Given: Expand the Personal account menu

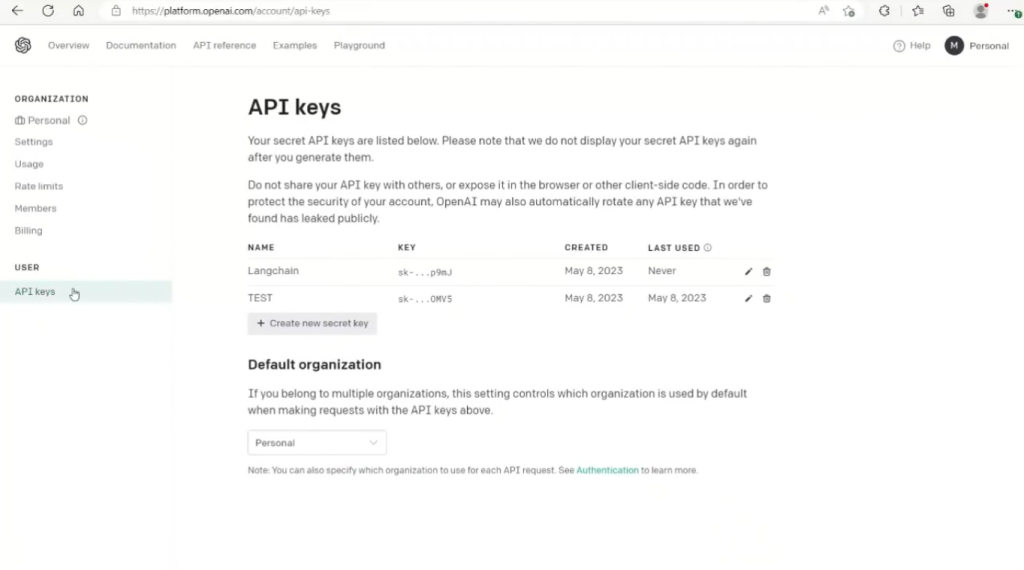Looking at the screenshot, I should (976, 46).
